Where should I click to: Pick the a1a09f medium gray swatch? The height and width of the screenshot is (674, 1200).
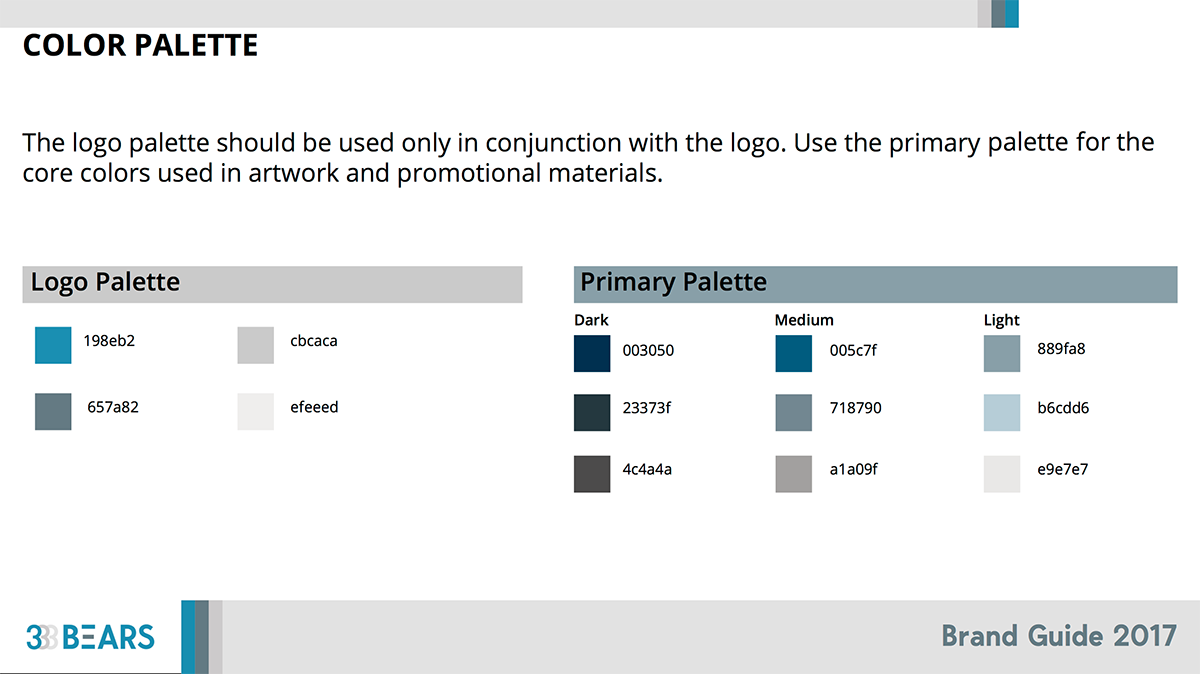click(794, 474)
